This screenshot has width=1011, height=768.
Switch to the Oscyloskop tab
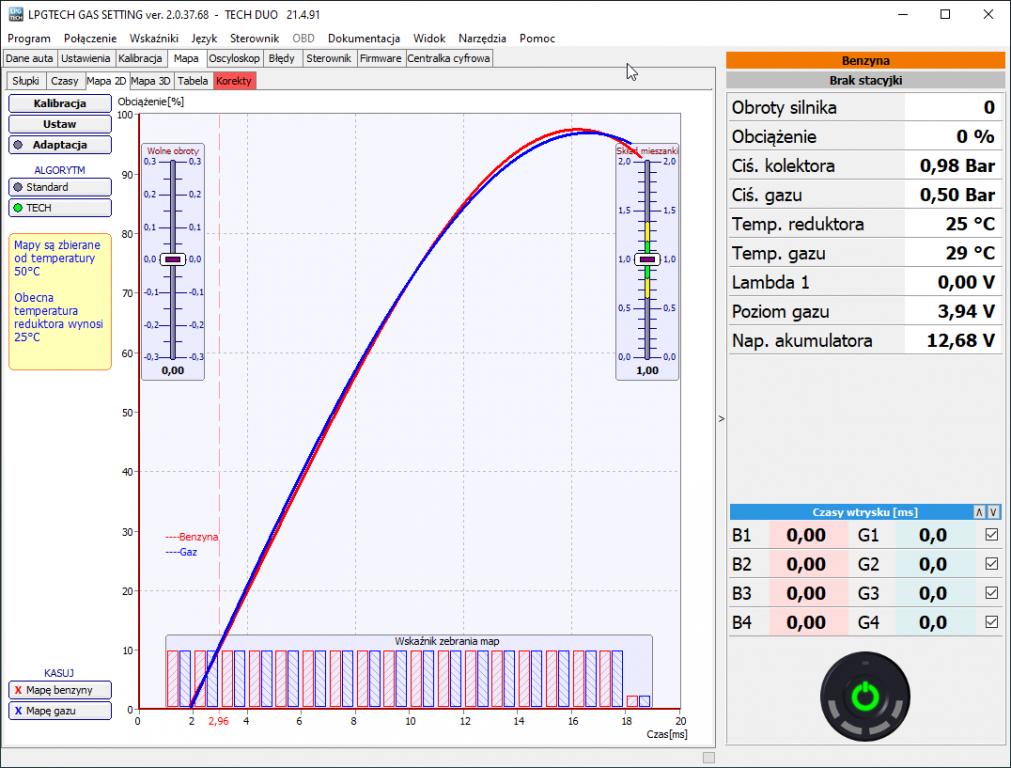234,58
